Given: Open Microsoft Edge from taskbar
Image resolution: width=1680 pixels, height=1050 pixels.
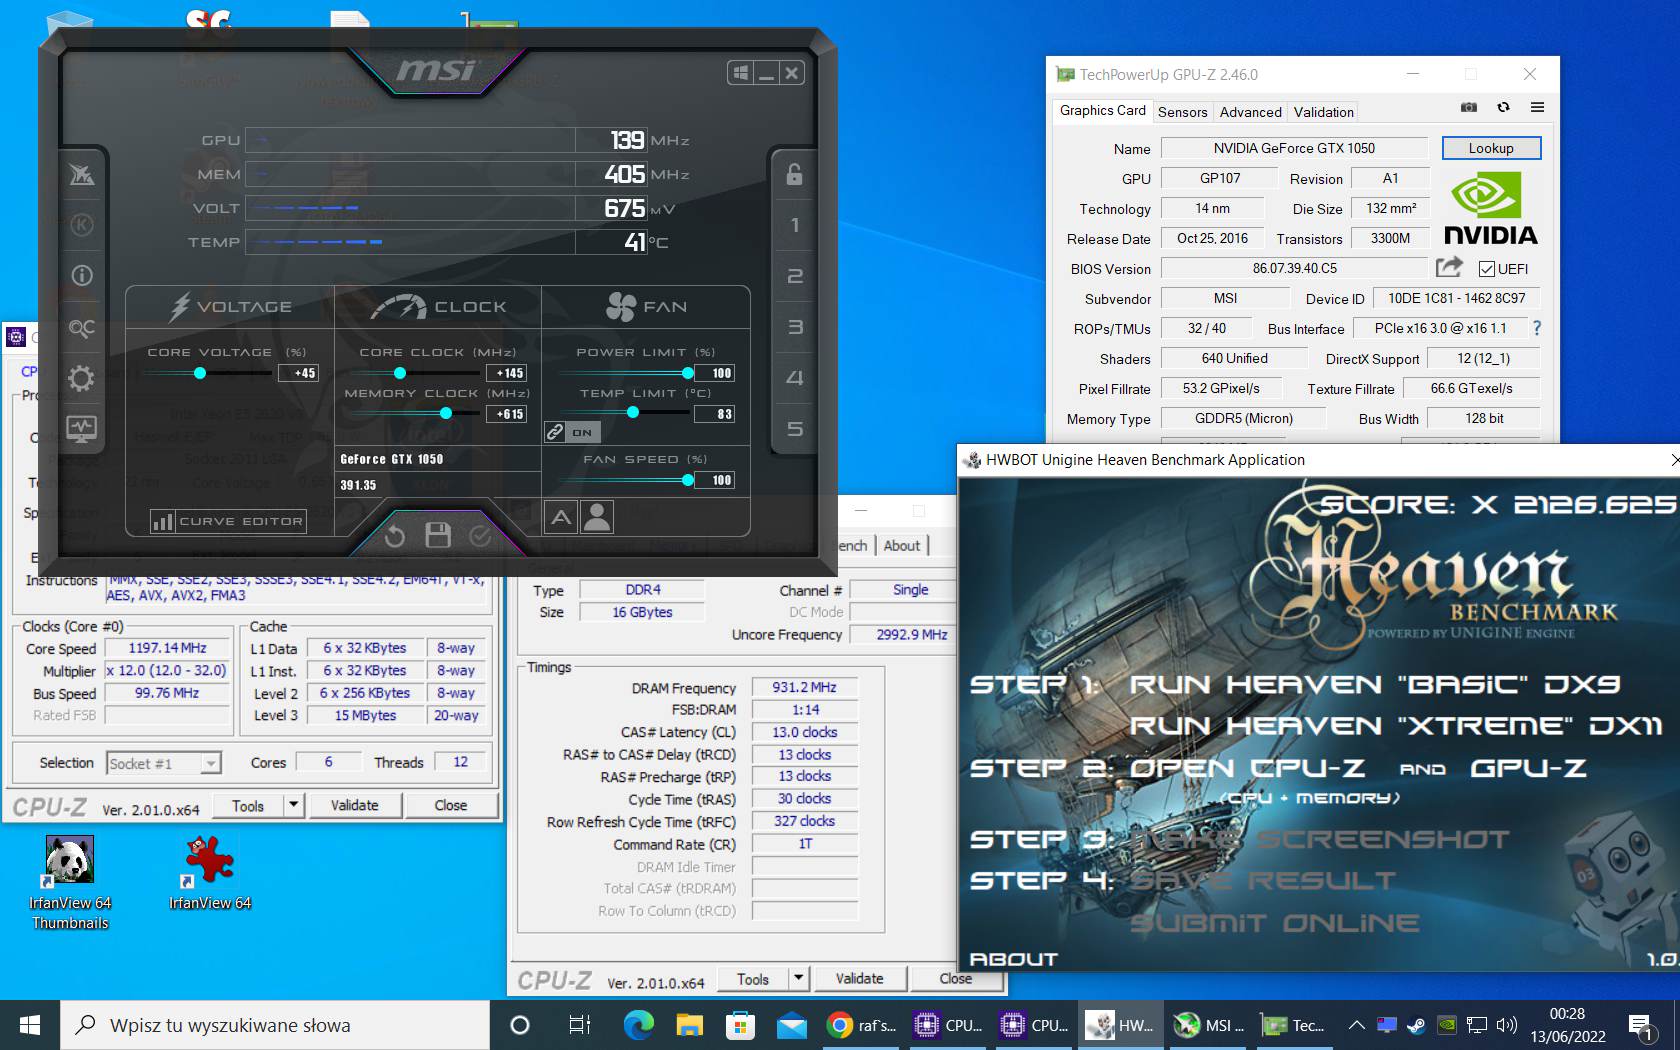Looking at the screenshot, I should point(638,1025).
